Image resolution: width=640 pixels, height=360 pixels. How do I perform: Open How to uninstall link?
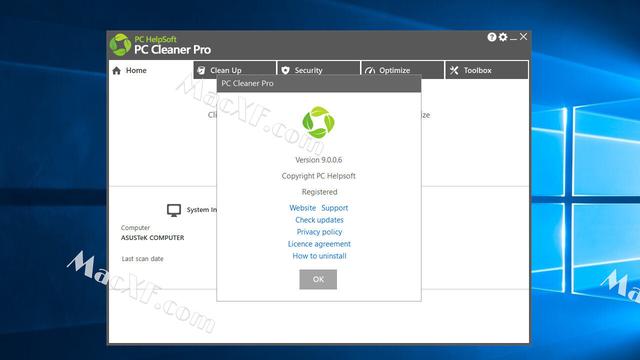click(x=319, y=256)
